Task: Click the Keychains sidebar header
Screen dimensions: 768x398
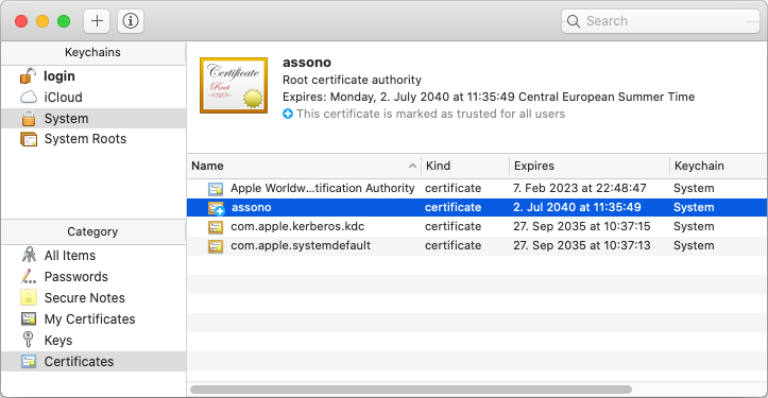Action: click(x=93, y=52)
